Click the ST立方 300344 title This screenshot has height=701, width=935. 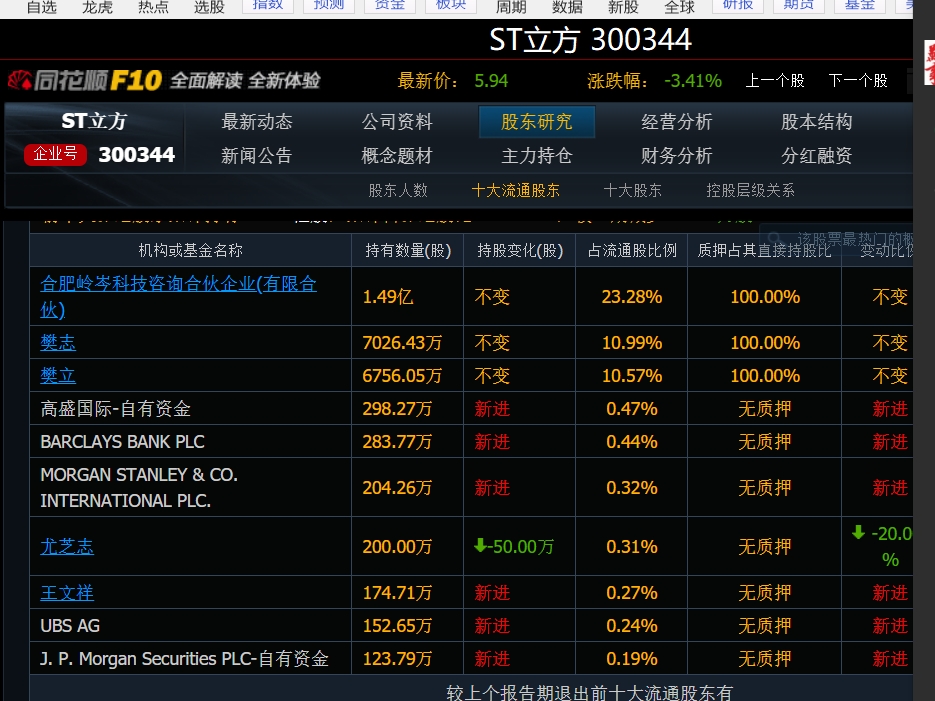[x=590, y=39]
